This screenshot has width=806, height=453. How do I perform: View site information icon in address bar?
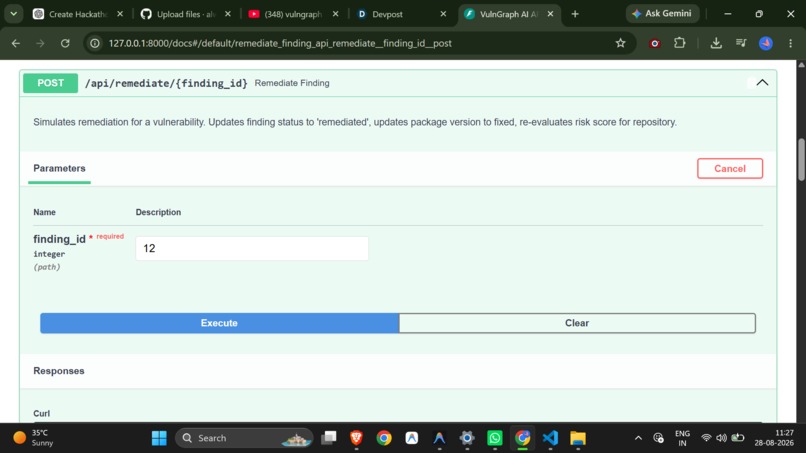click(x=95, y=43)
